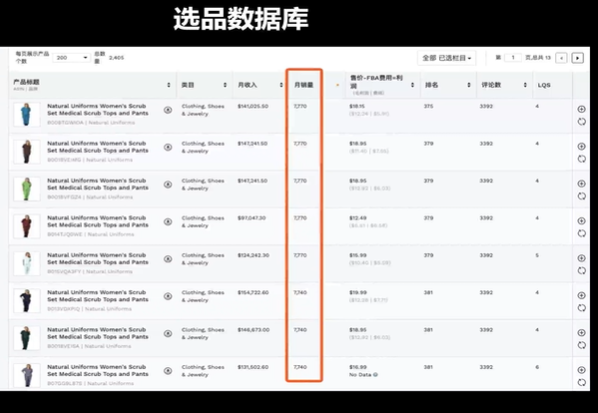Open product title in the $97,047.30 row
Screen dimensions: 598x413
click(98, 221)
